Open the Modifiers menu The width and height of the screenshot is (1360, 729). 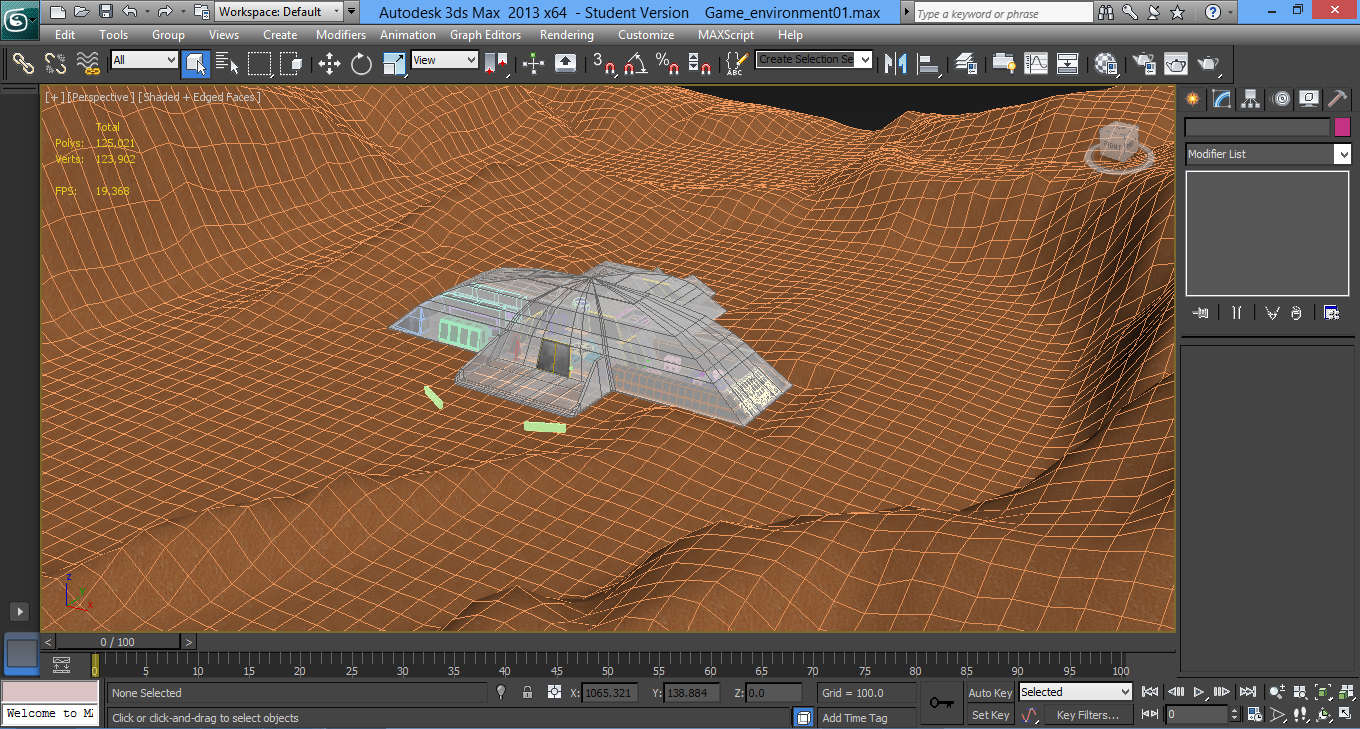(x=340, y=35)
